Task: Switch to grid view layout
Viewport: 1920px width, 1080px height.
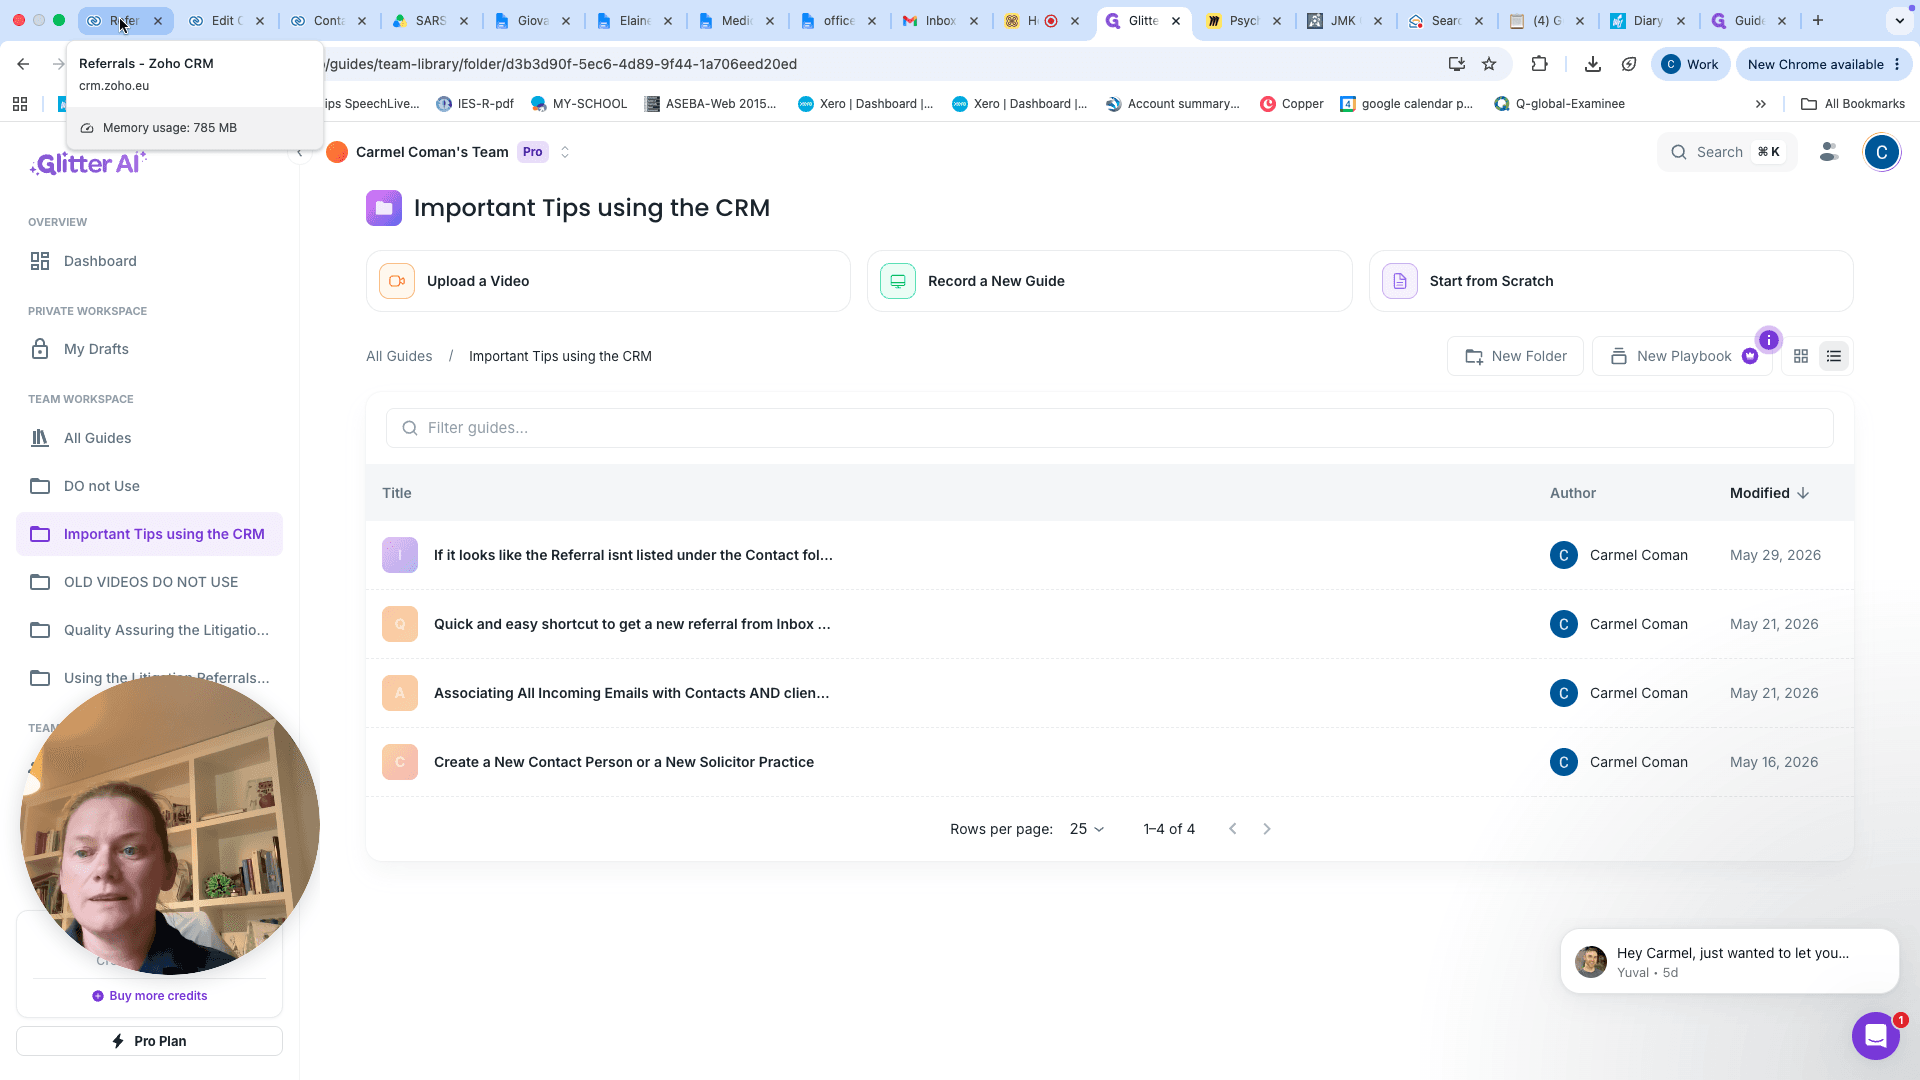Action: tap(1801, 356)
